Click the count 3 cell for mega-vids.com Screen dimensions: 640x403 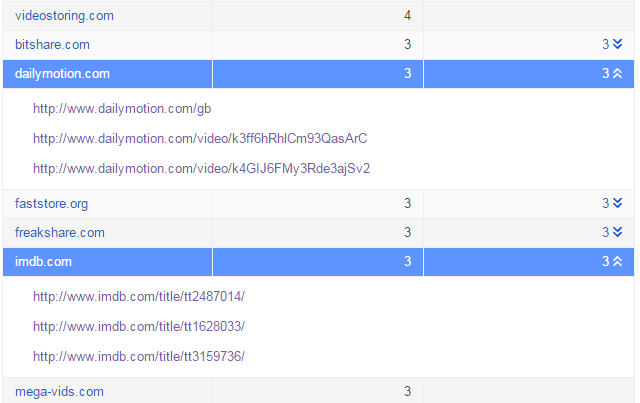coord(318,391)
